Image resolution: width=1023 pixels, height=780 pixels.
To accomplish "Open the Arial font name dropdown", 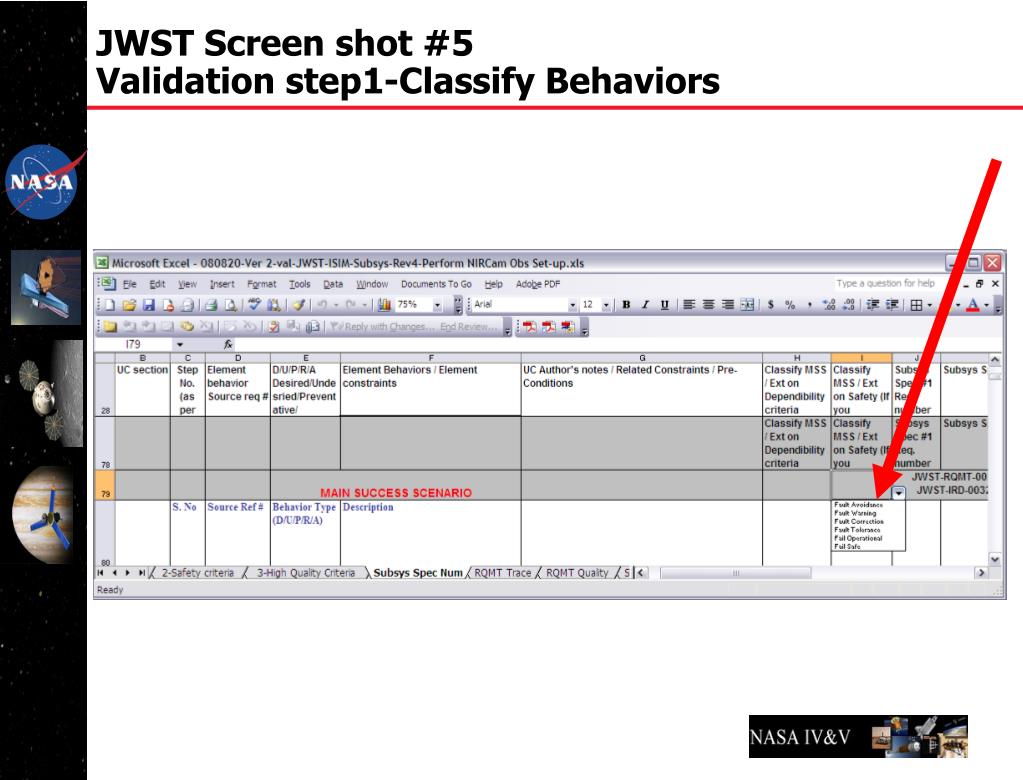I will pyautogui.click(x=573, y=305).
